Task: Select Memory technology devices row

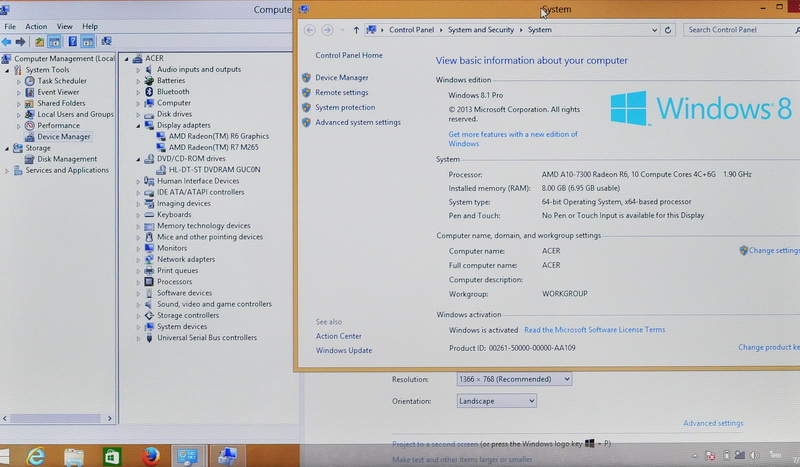Action: click(x=204, y=226)
